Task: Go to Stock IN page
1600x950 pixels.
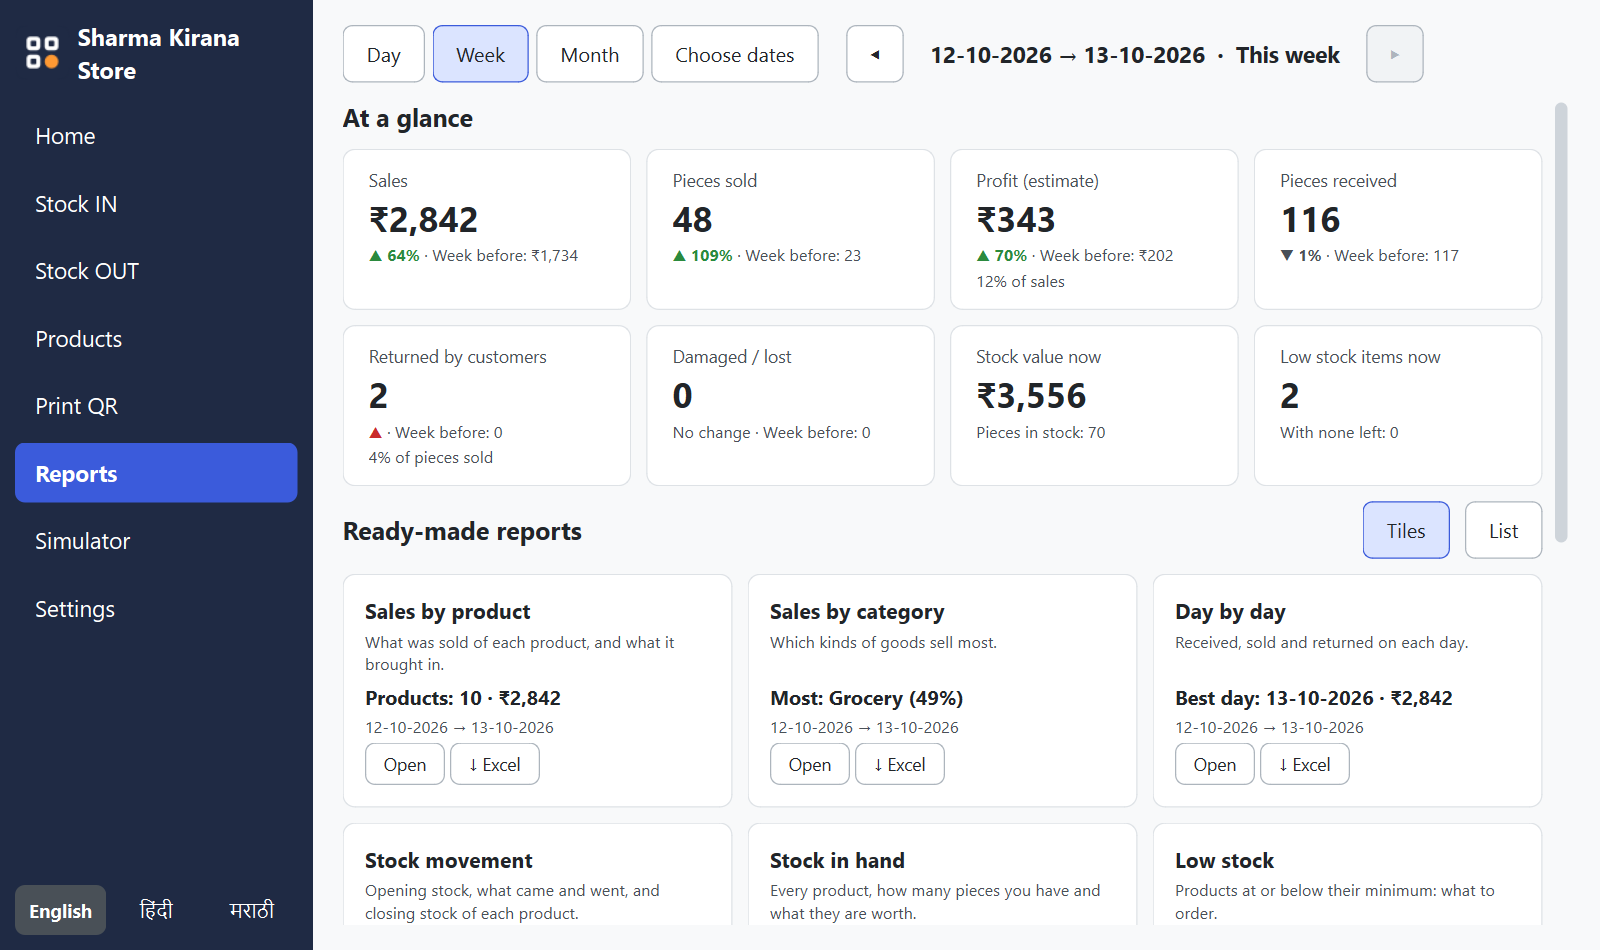Action: click(156, 204)
